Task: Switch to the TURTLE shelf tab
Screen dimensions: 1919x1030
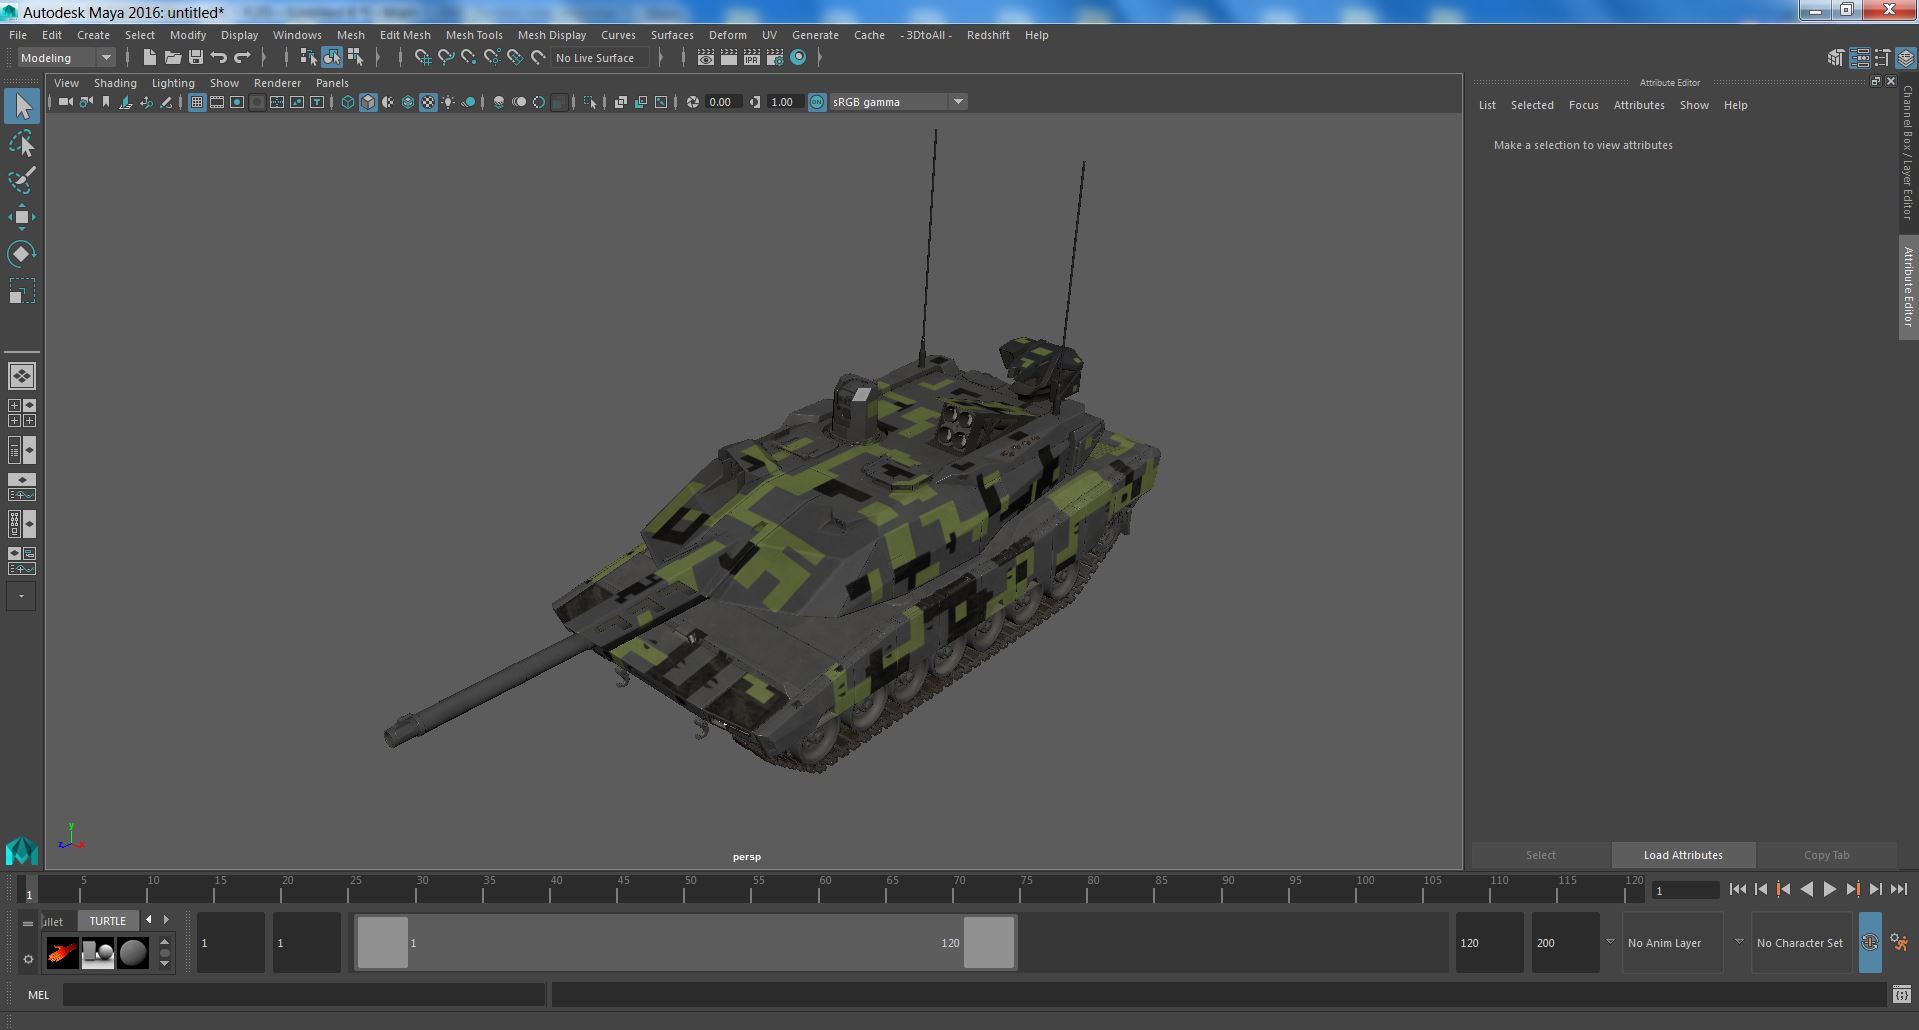Action: click(x=108, y=921)
